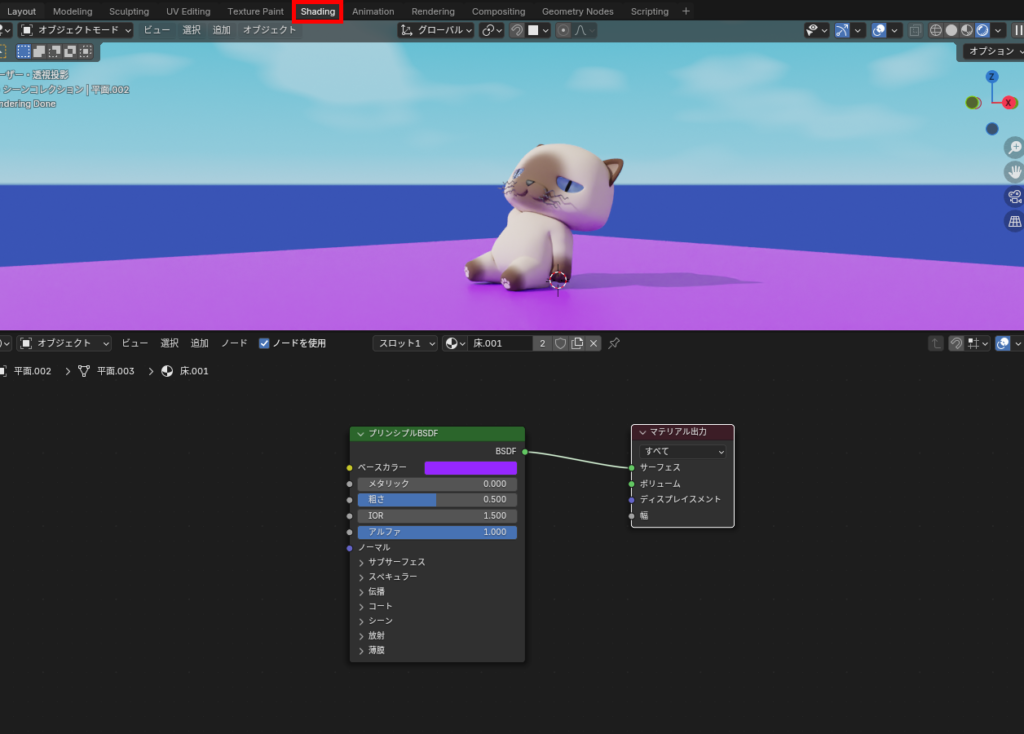Select rendered viewport shading sphere icon
Viewport: 1024px width, 734px height.
982,30
